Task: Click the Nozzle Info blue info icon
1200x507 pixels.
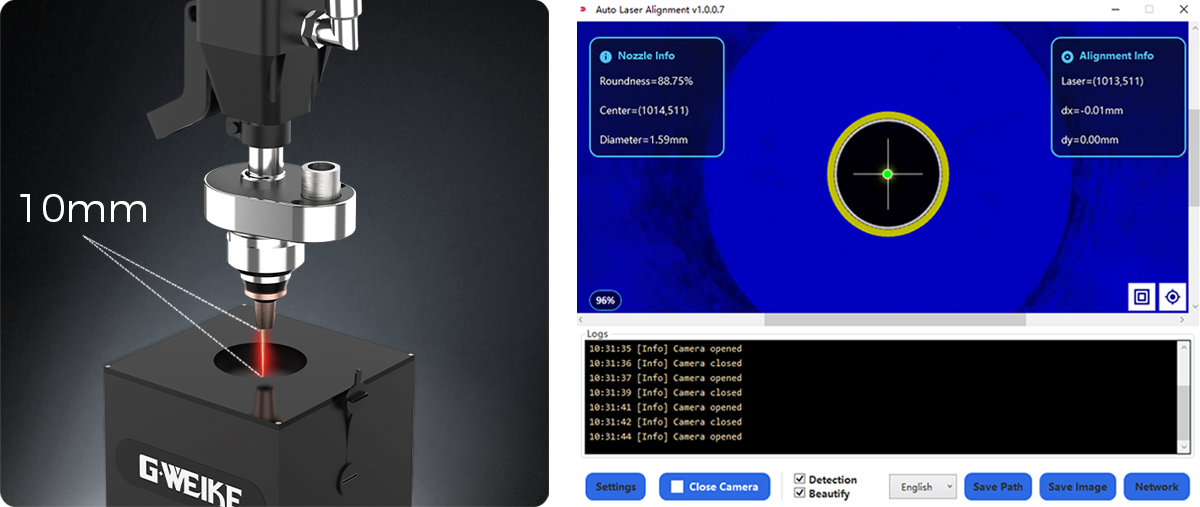Action: click(605, 57)
